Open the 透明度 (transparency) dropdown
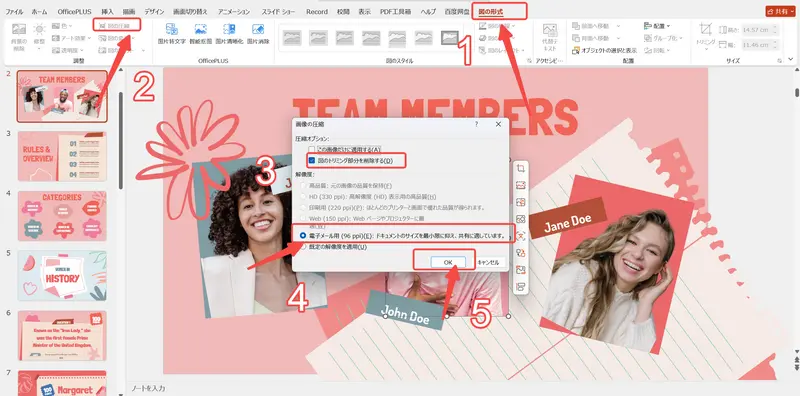Viewport: 800px width, 396px height. 67,51
